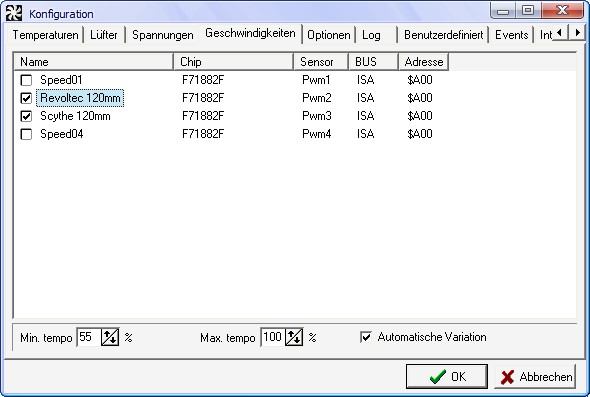The width and height of the screenshot is (590, 397).
Task: Maximize the Konfiguration window
Action: click(528, 11)
